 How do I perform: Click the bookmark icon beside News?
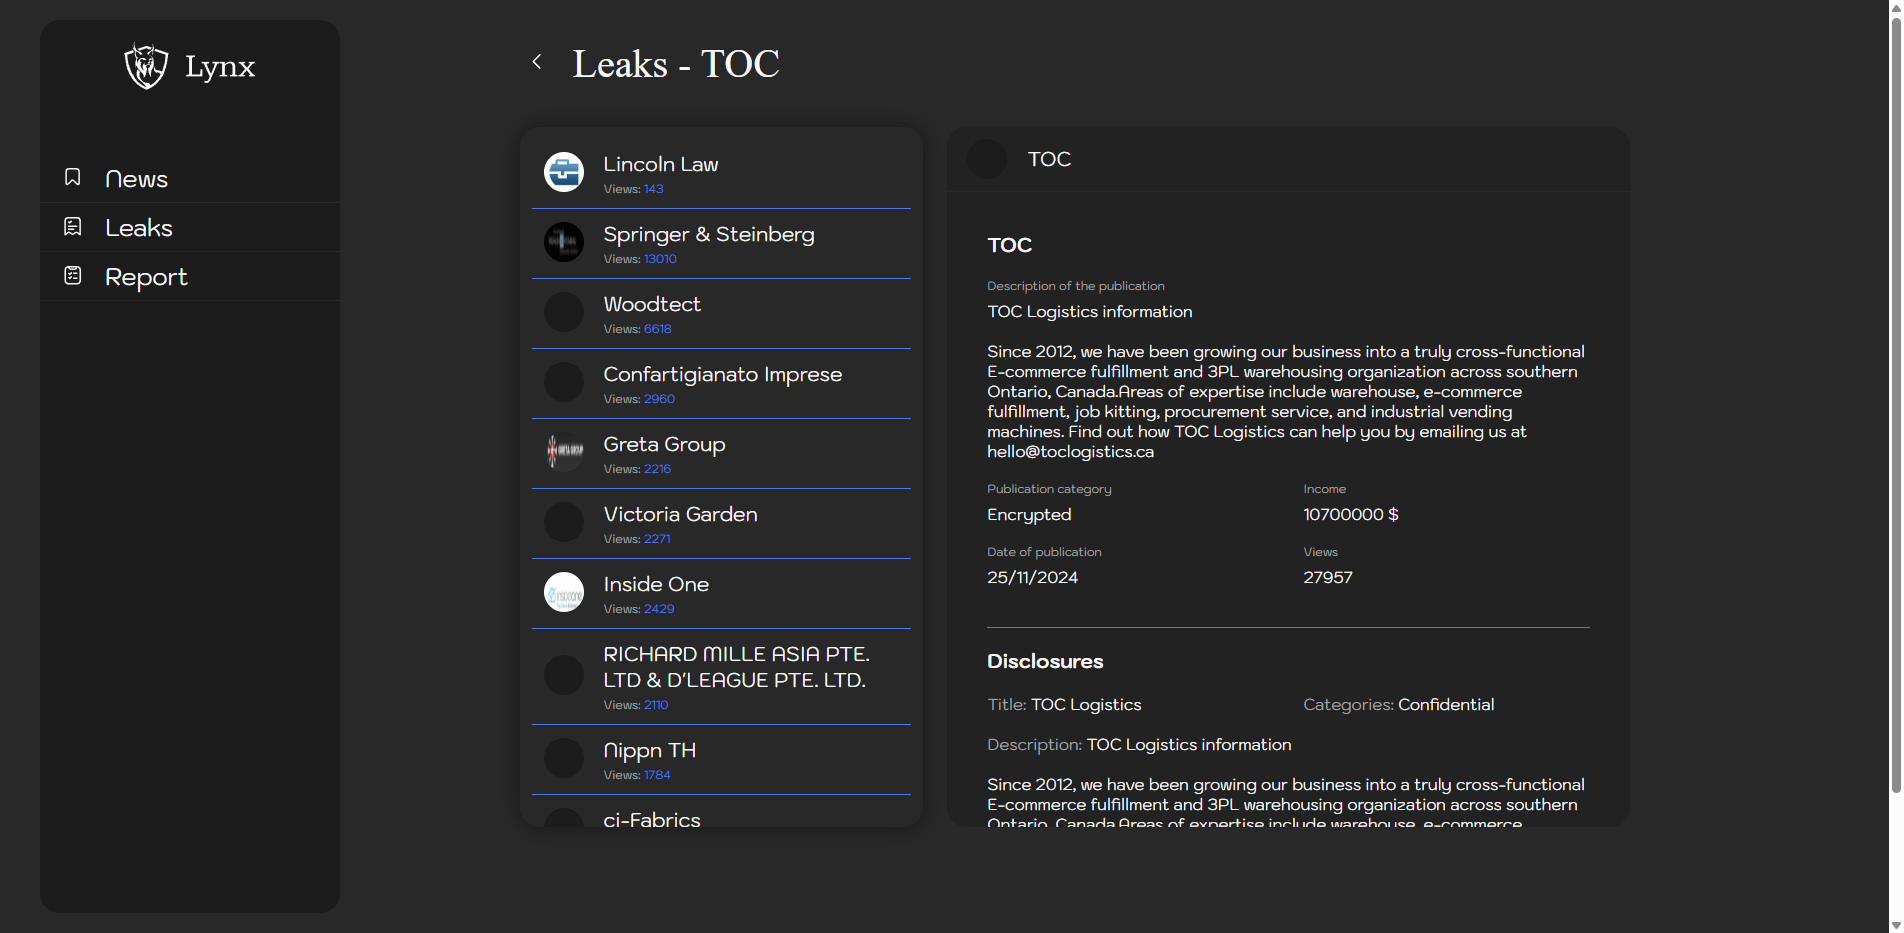click(x=73, y=177)
